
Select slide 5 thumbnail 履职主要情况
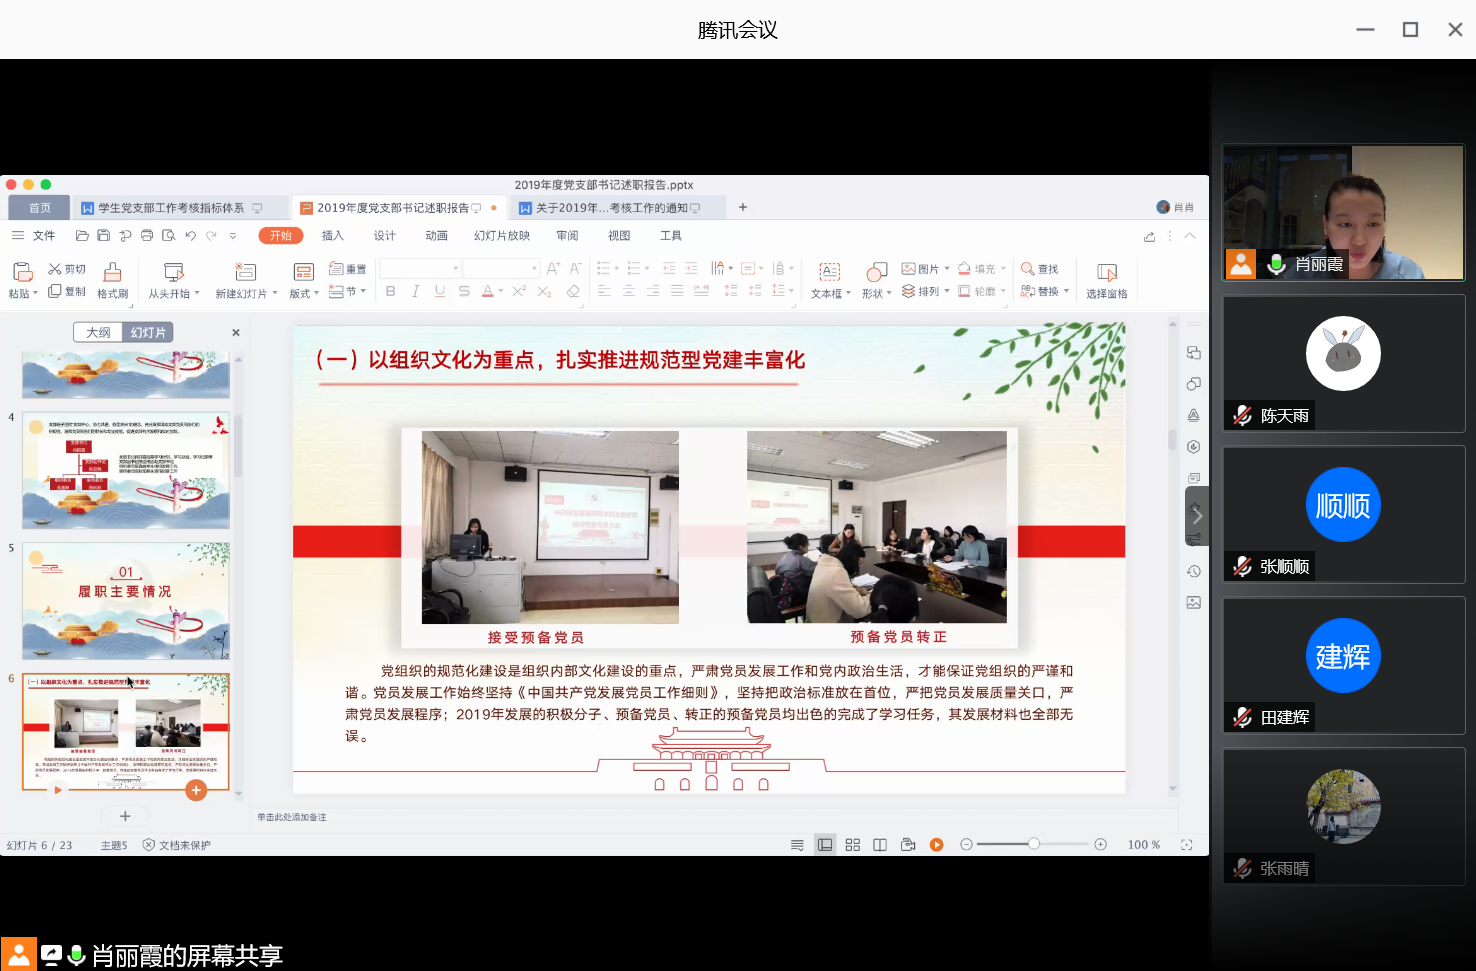point(126,601)
